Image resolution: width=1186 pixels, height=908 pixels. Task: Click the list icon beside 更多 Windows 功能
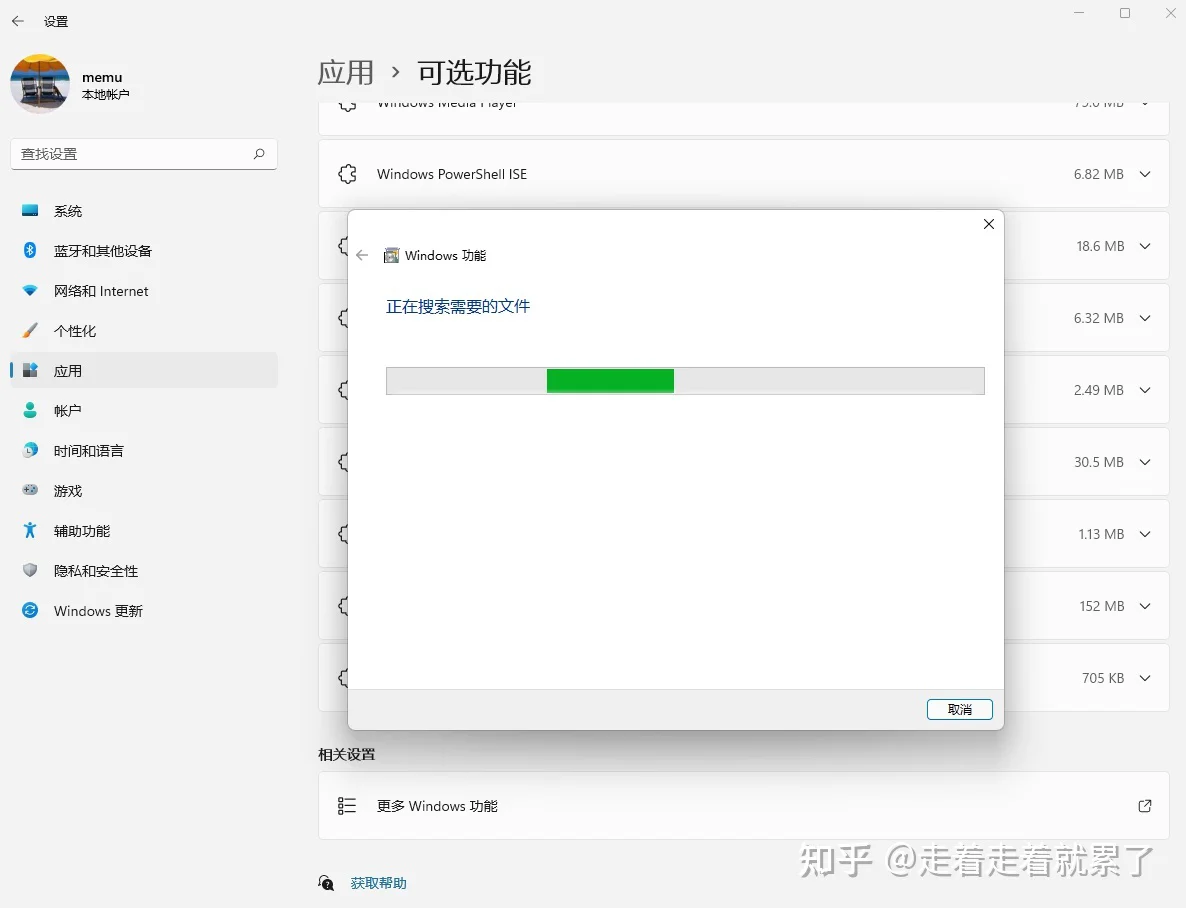[346, 806]
